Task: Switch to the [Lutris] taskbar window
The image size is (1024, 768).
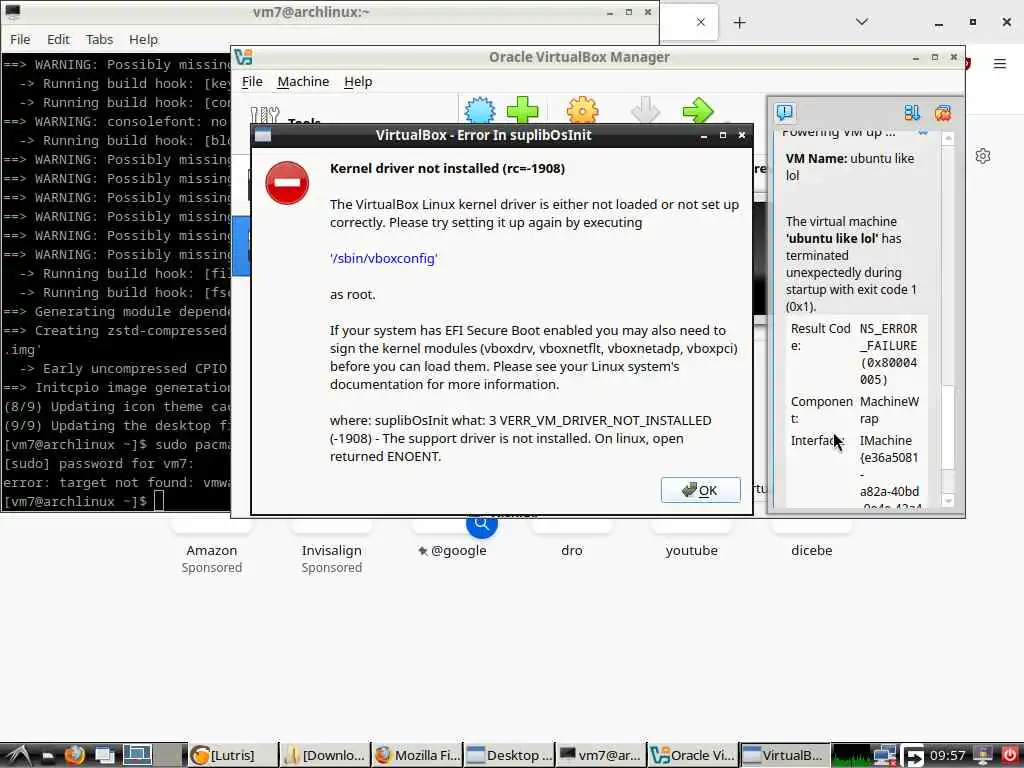Action: (233, 756)
